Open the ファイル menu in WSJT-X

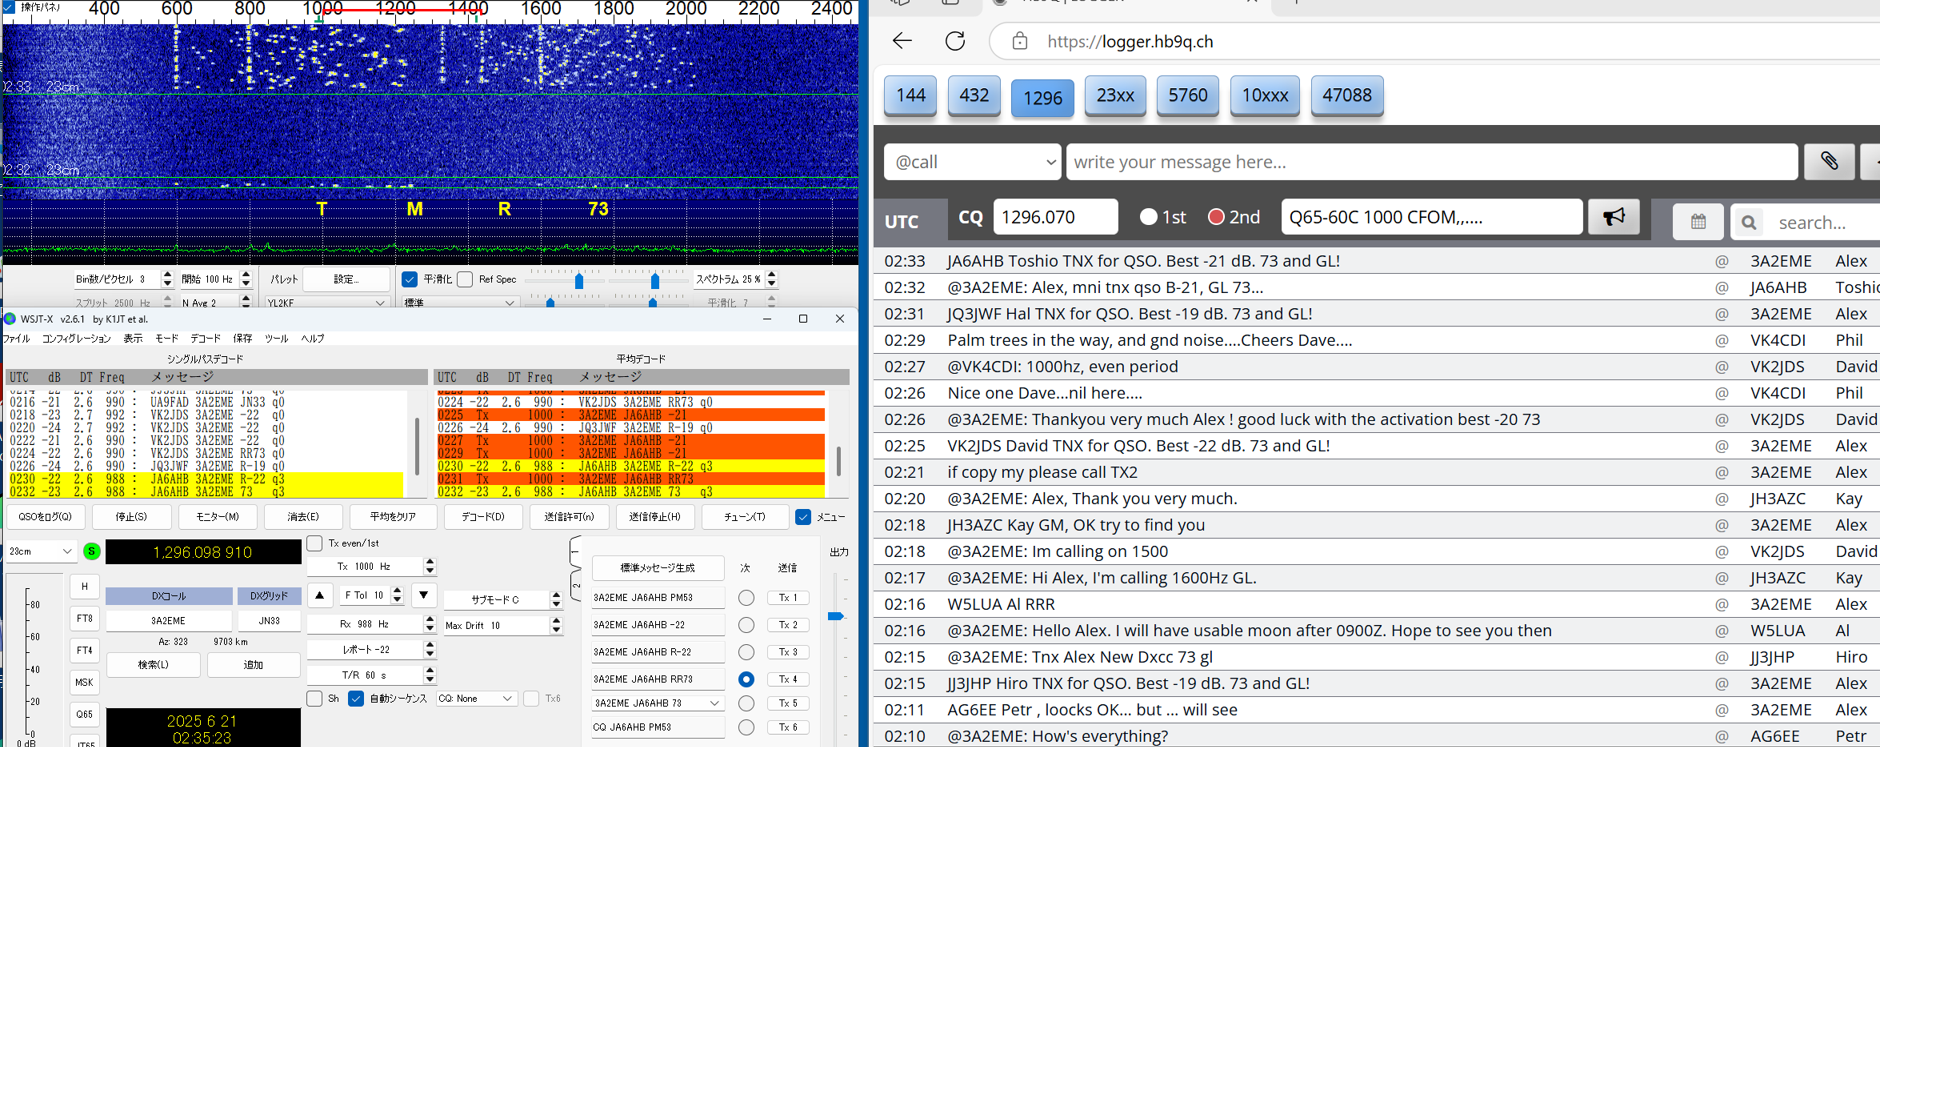tap(16, 339)
